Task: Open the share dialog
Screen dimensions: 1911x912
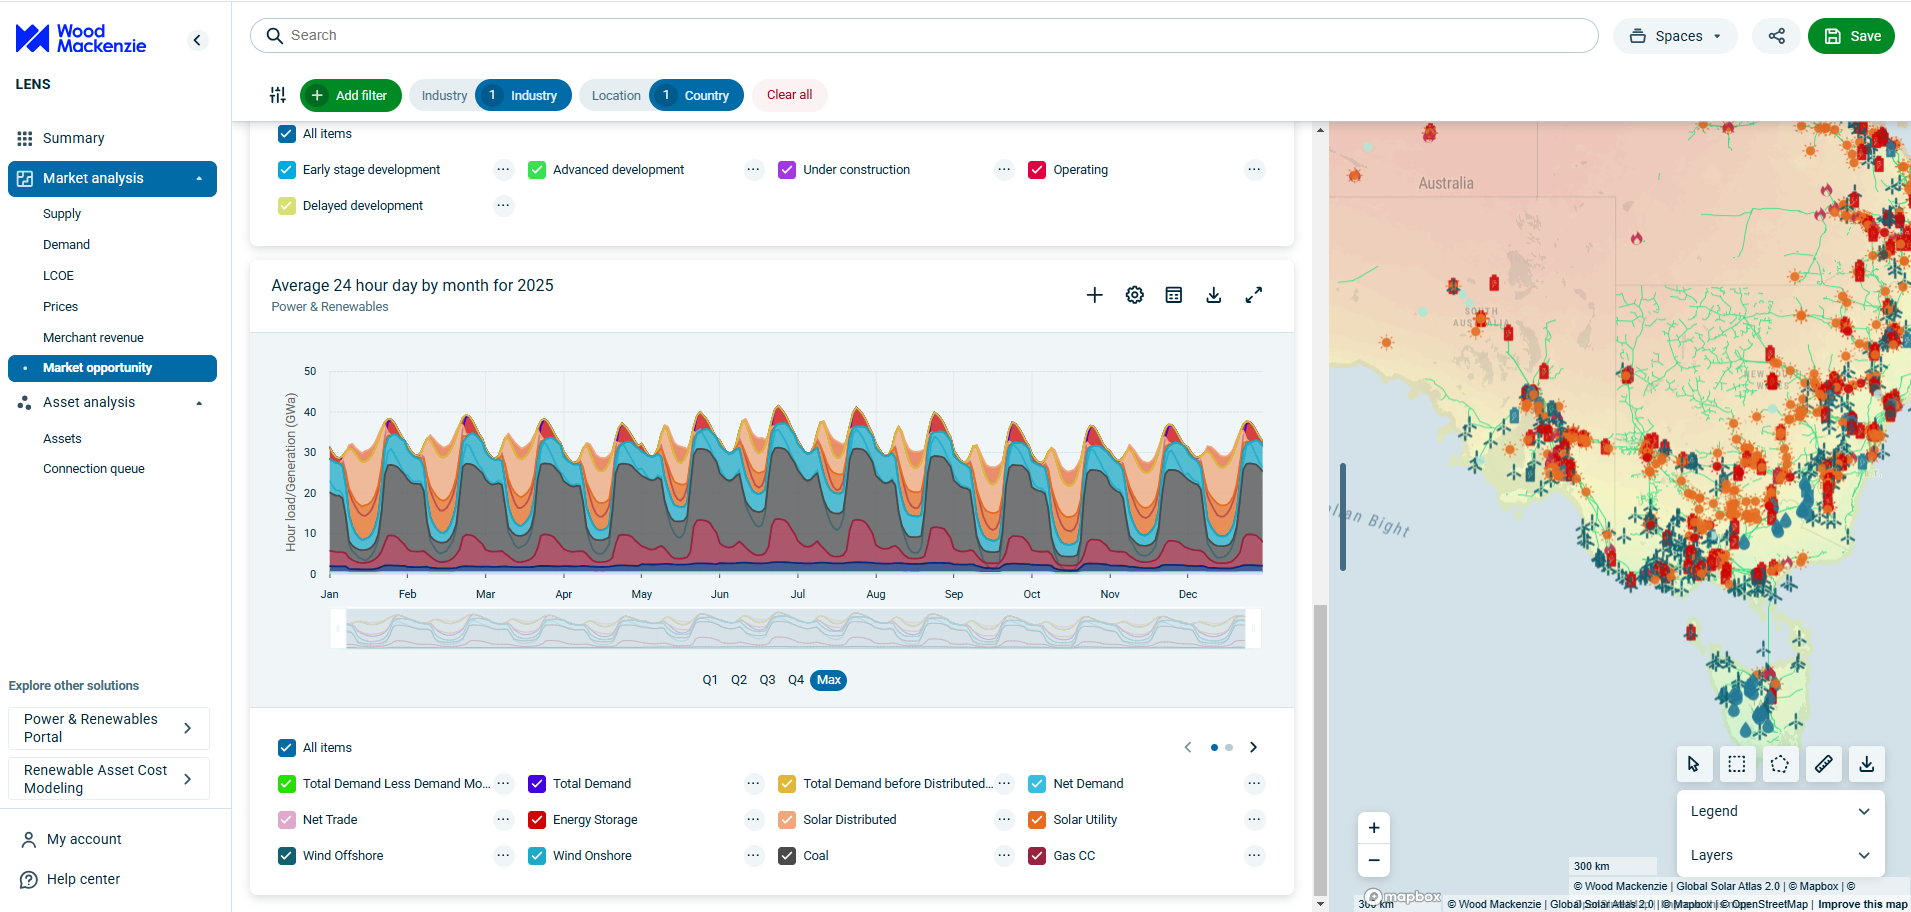Action: coord(1776,35)
